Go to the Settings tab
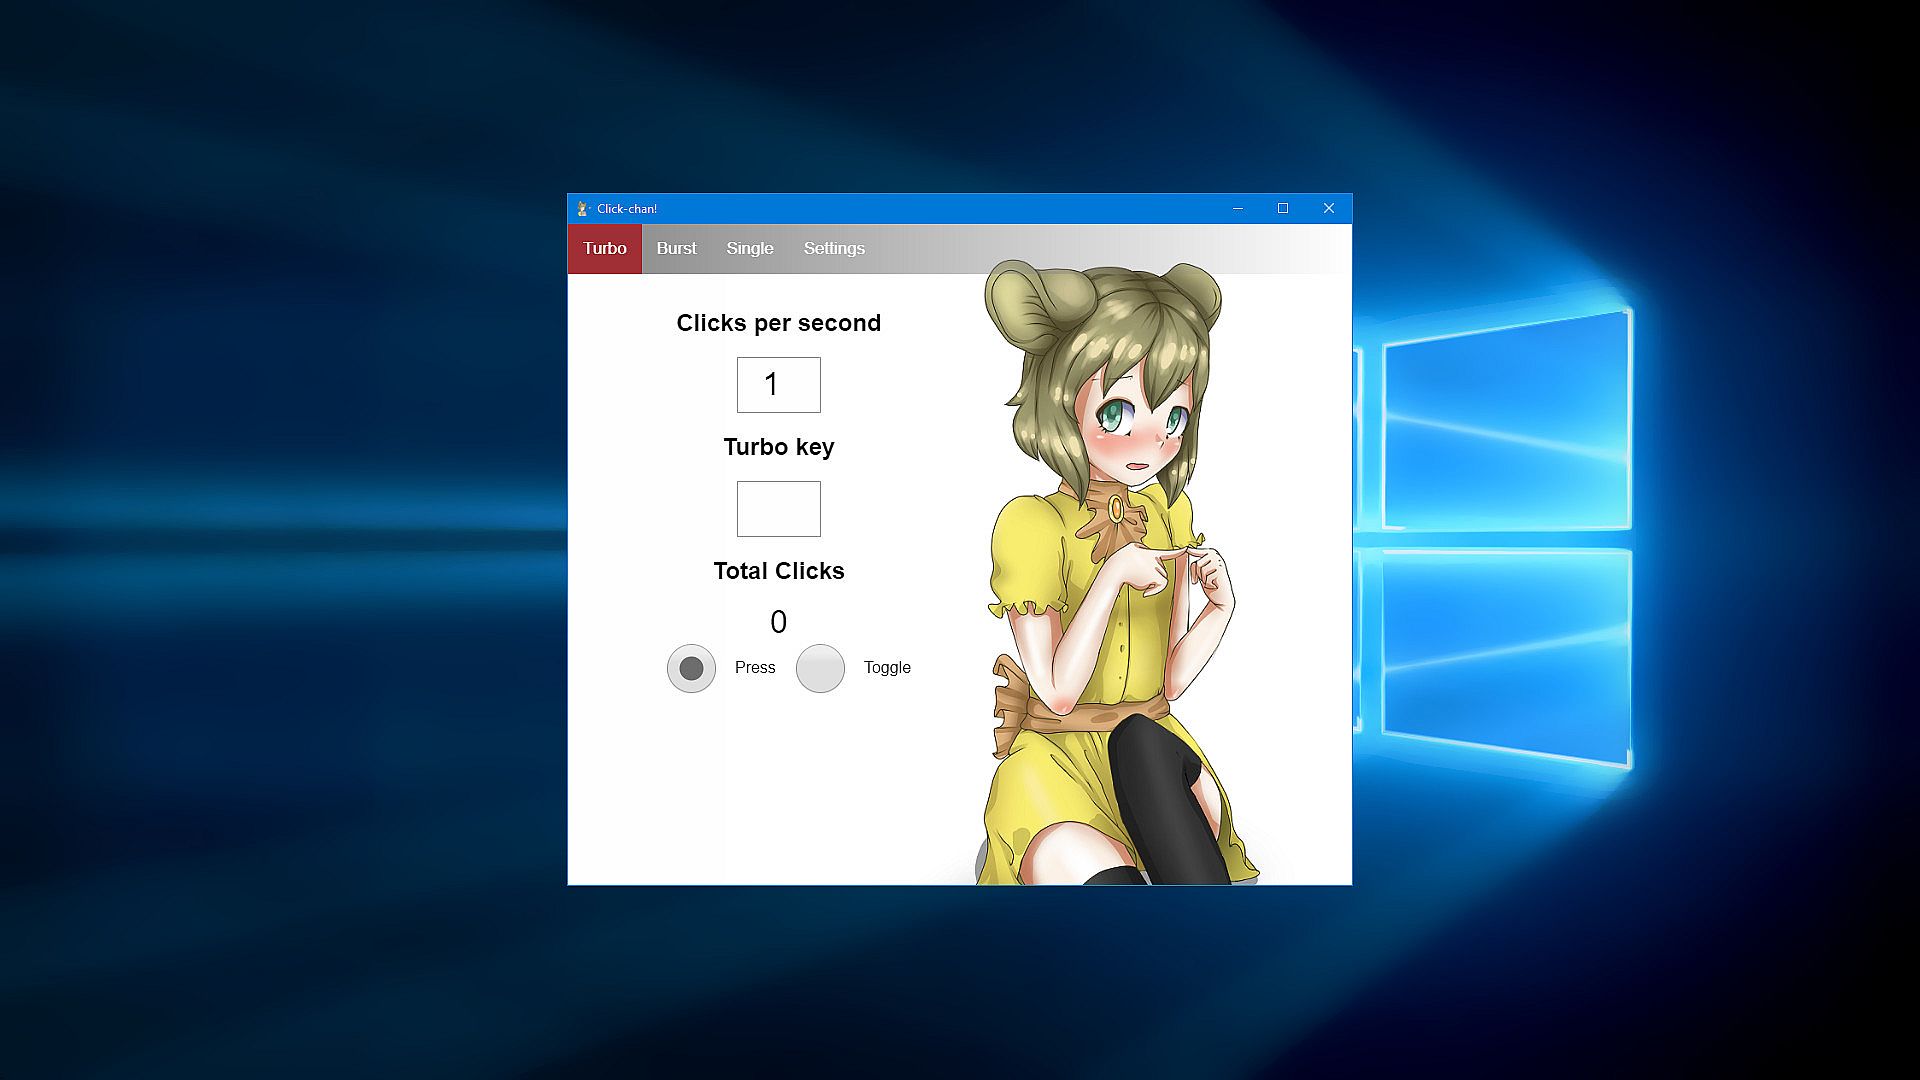The width and height of the screenshot is (1920, 1080). coord(834,248)
